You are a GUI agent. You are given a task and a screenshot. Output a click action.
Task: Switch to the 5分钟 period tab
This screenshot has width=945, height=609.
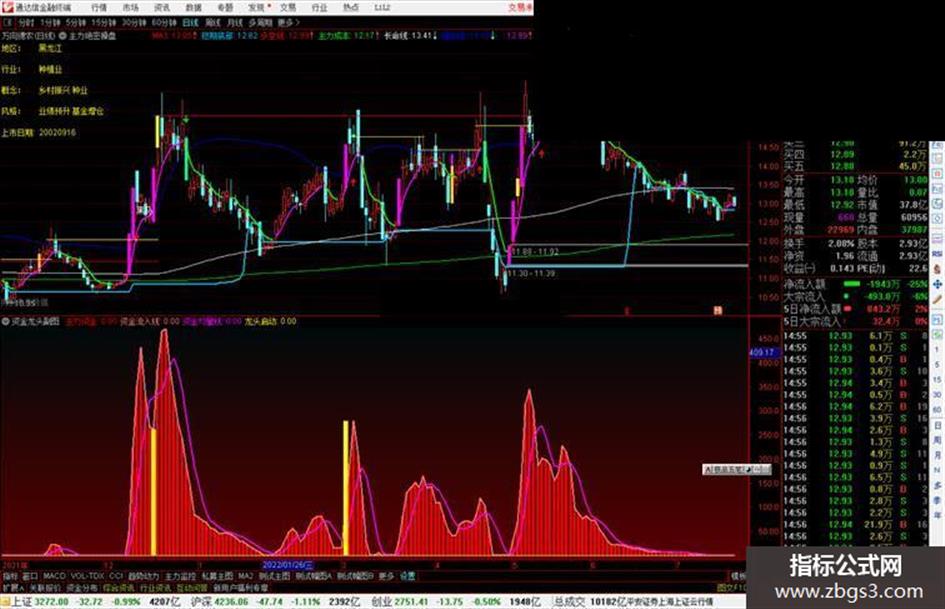point(76,23)
